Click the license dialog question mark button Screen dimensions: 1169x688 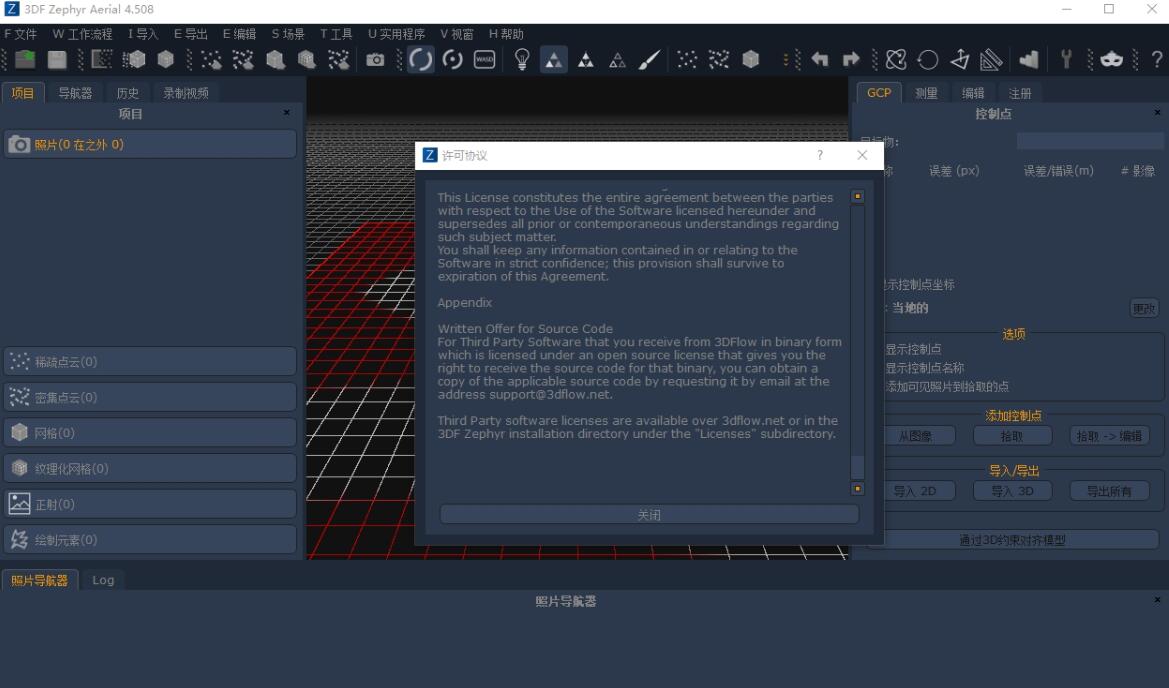(820, 155)
